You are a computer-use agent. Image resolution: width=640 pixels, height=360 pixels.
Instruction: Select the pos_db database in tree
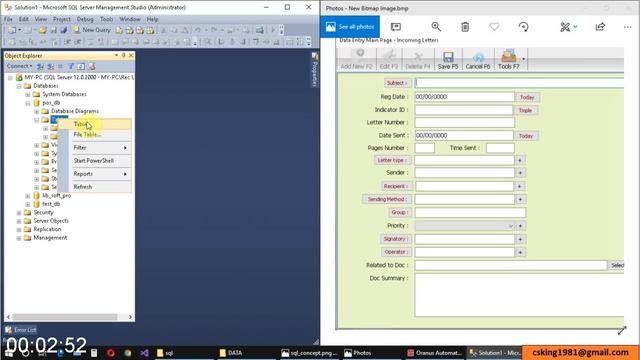pos(51,103)
